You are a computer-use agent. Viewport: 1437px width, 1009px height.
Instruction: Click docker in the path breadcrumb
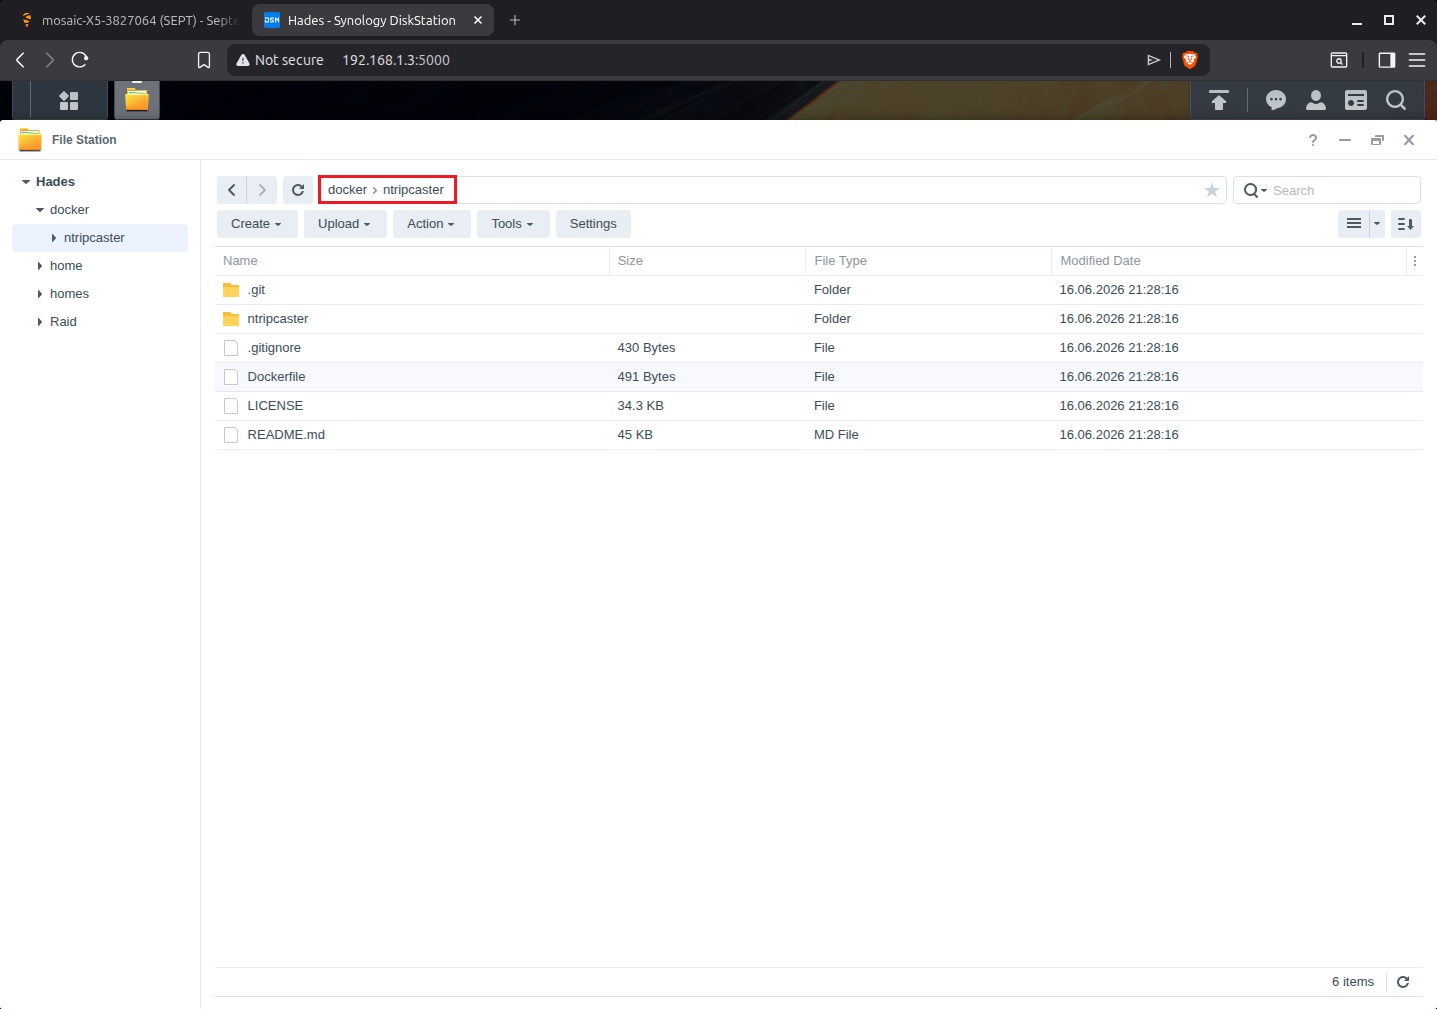(x=347, y=190)
